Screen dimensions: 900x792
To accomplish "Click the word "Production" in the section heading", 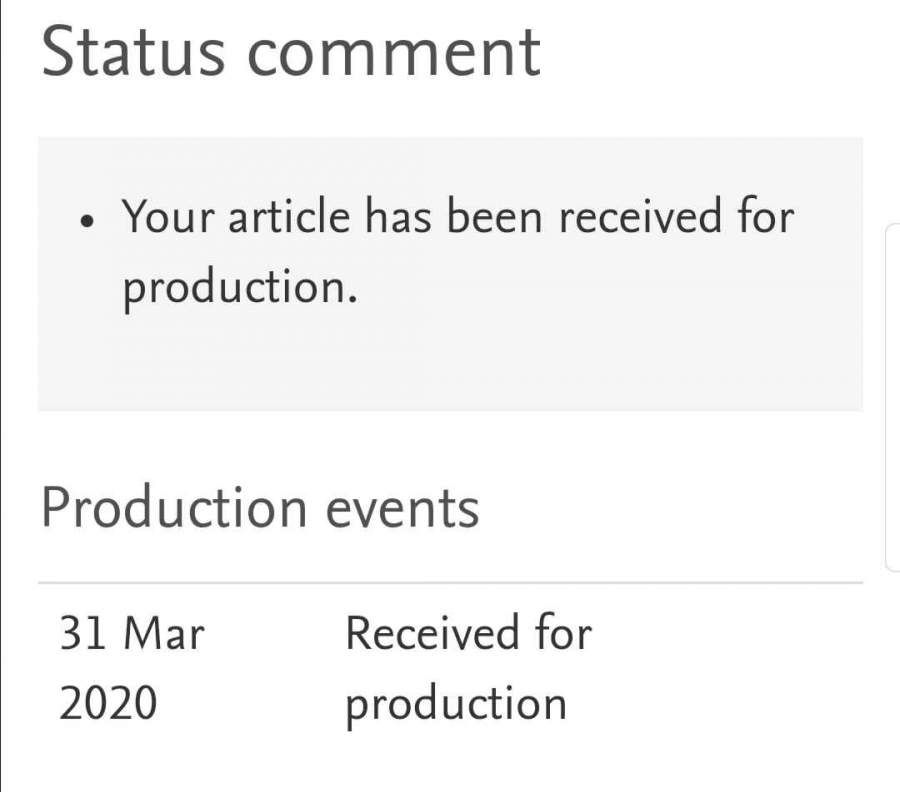I will 173,508.
